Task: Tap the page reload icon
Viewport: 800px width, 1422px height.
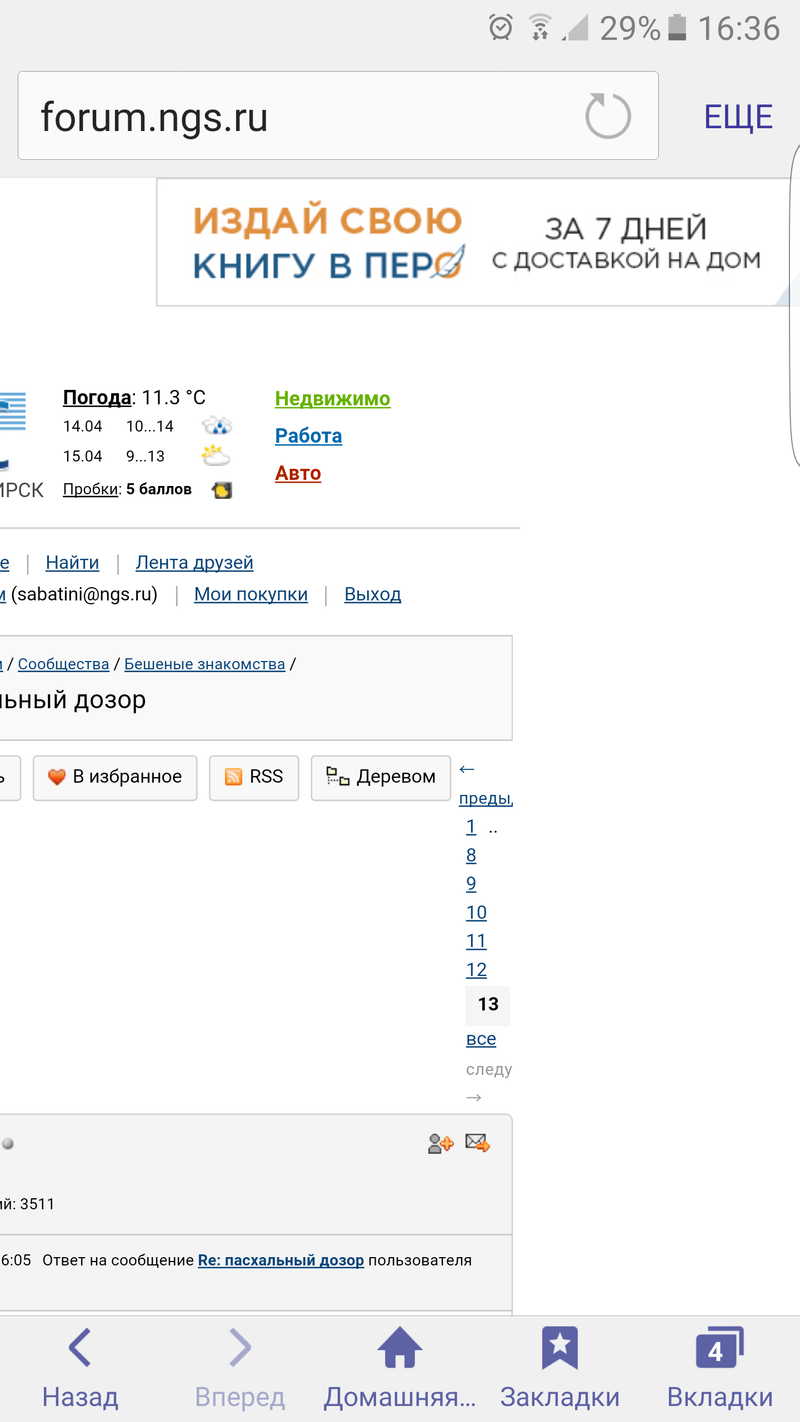Action: [608, 116]
